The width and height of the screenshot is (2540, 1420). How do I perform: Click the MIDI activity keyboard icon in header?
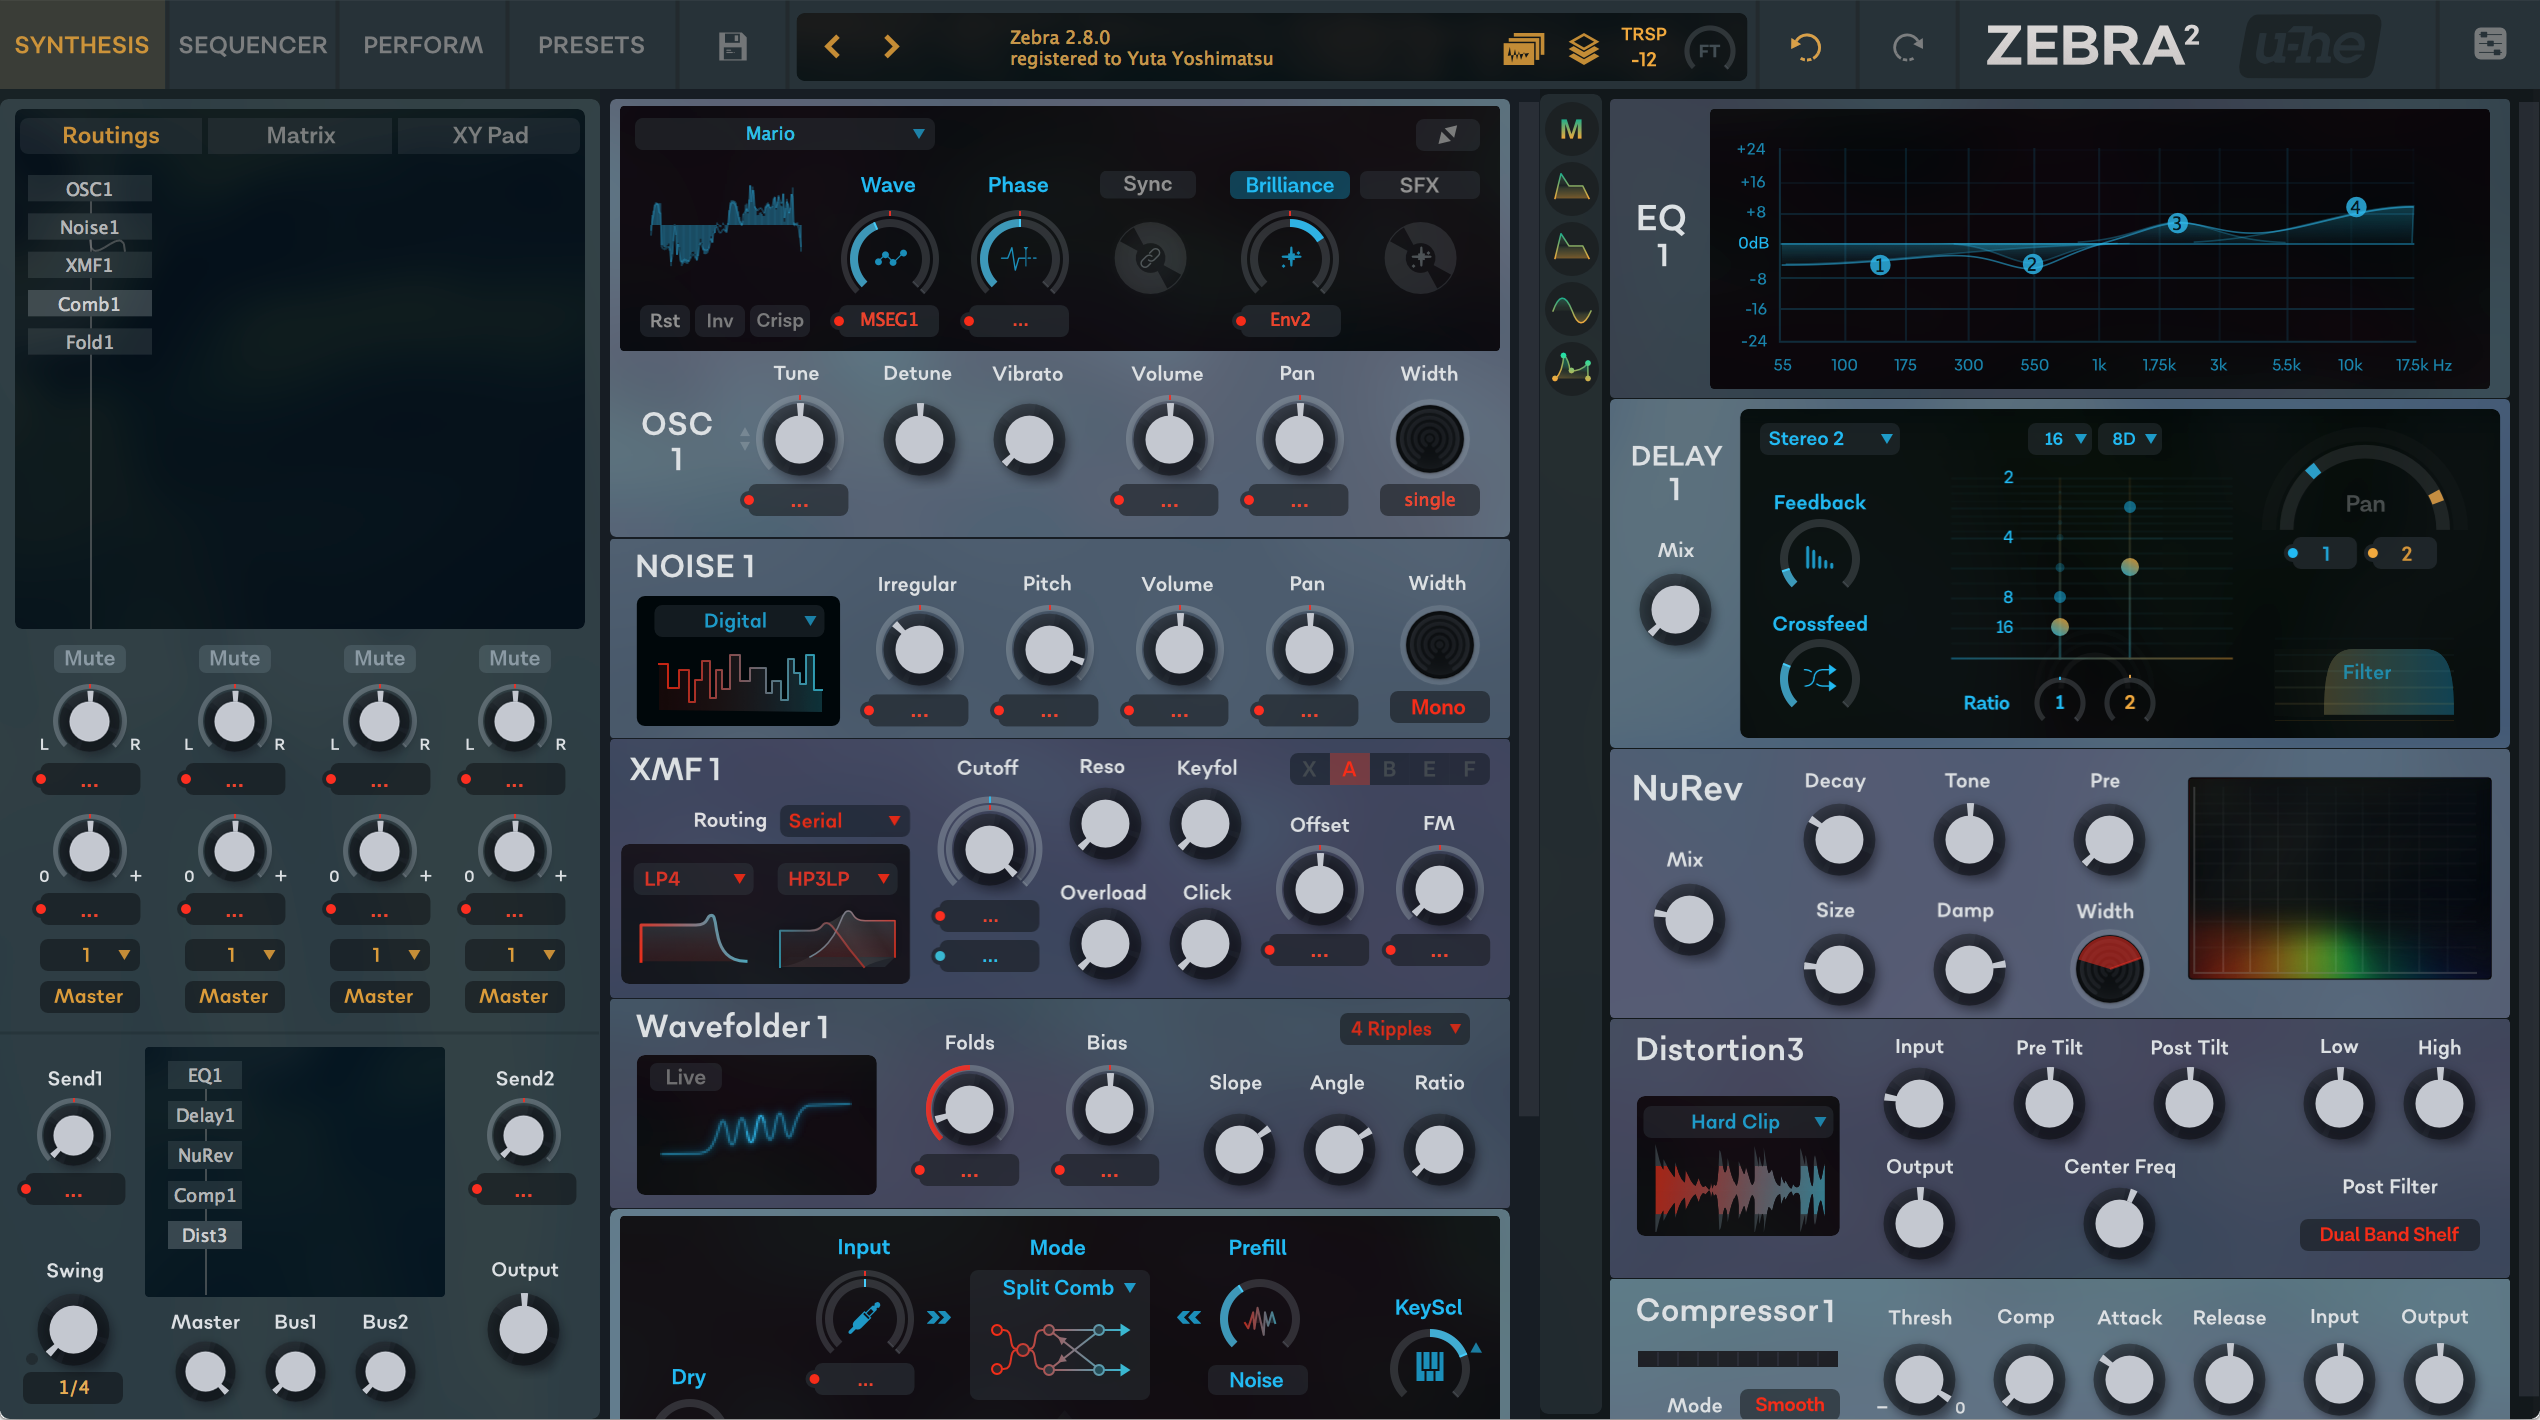click(x=1523, y=48)
